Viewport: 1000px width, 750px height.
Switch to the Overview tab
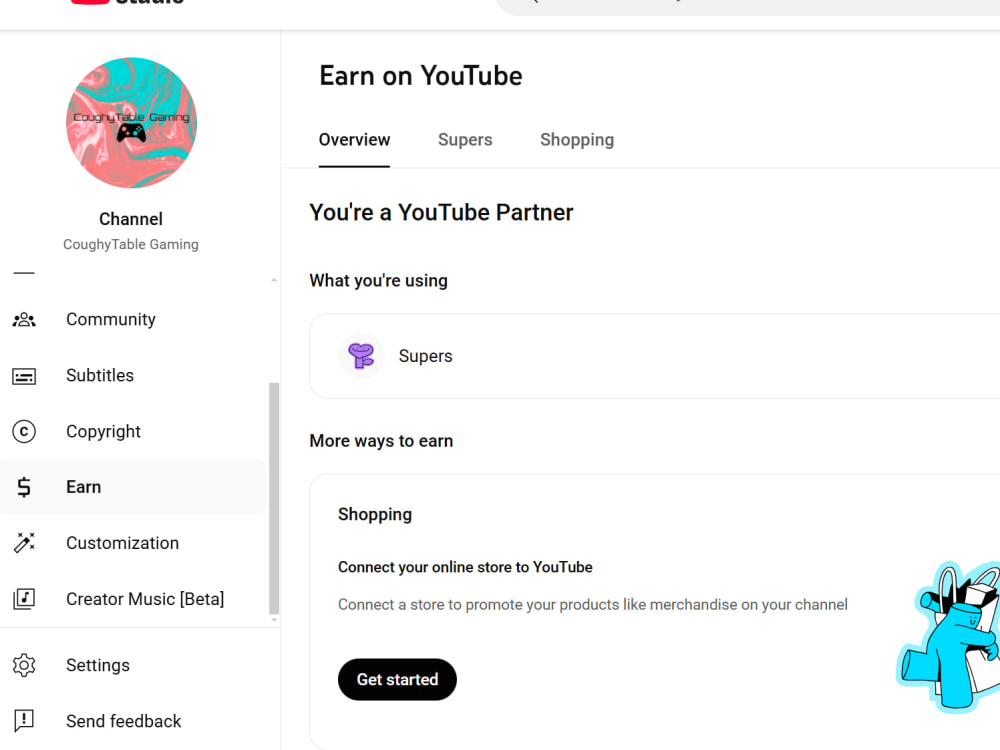click(x=354, y=140)
